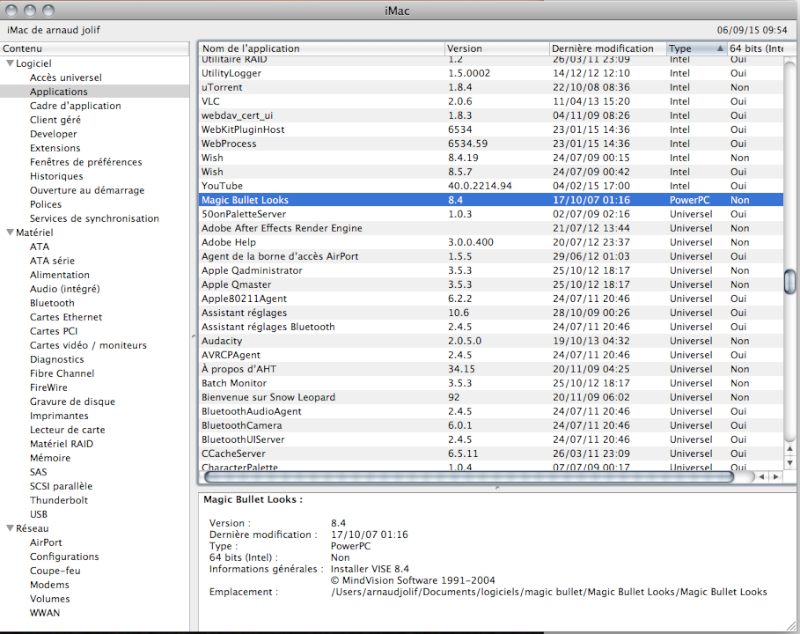800x634 pixels.
Task: Collapse the Matériel disclosure triangle
Action: click(9, 232)
